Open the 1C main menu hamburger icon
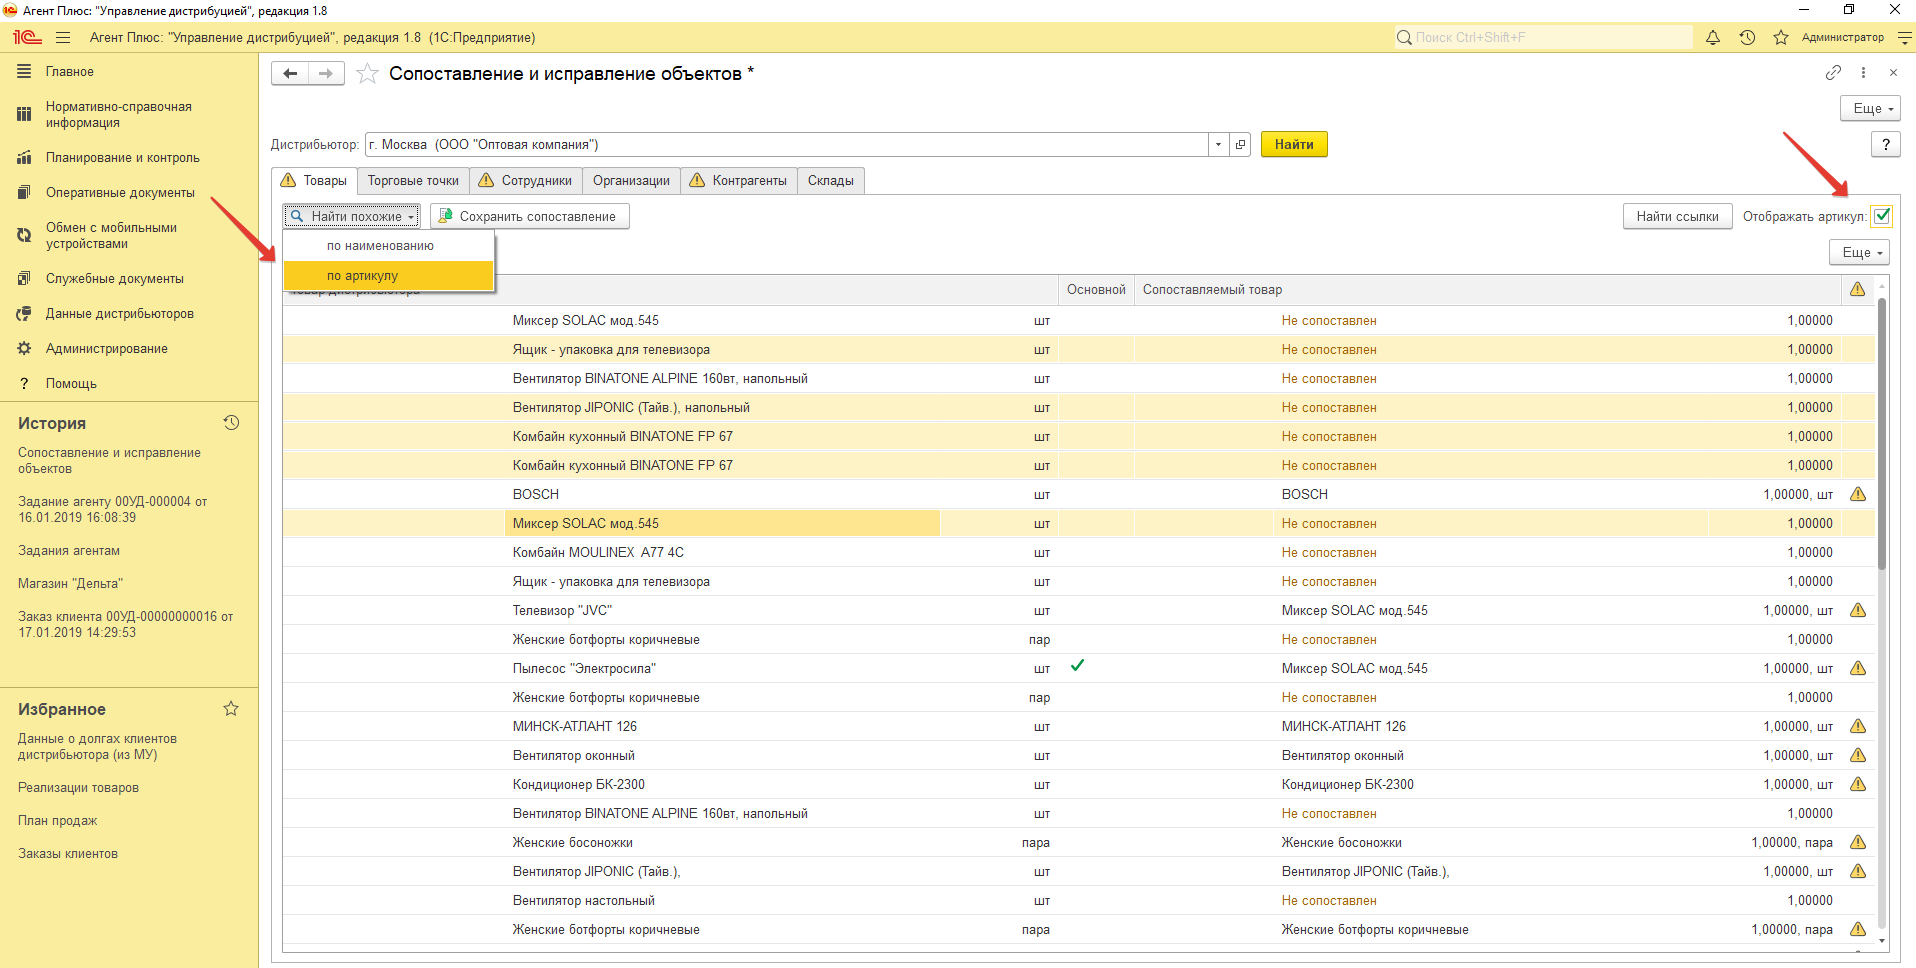The width and height of the screenshot is (1916, 968). coord(63,37)
